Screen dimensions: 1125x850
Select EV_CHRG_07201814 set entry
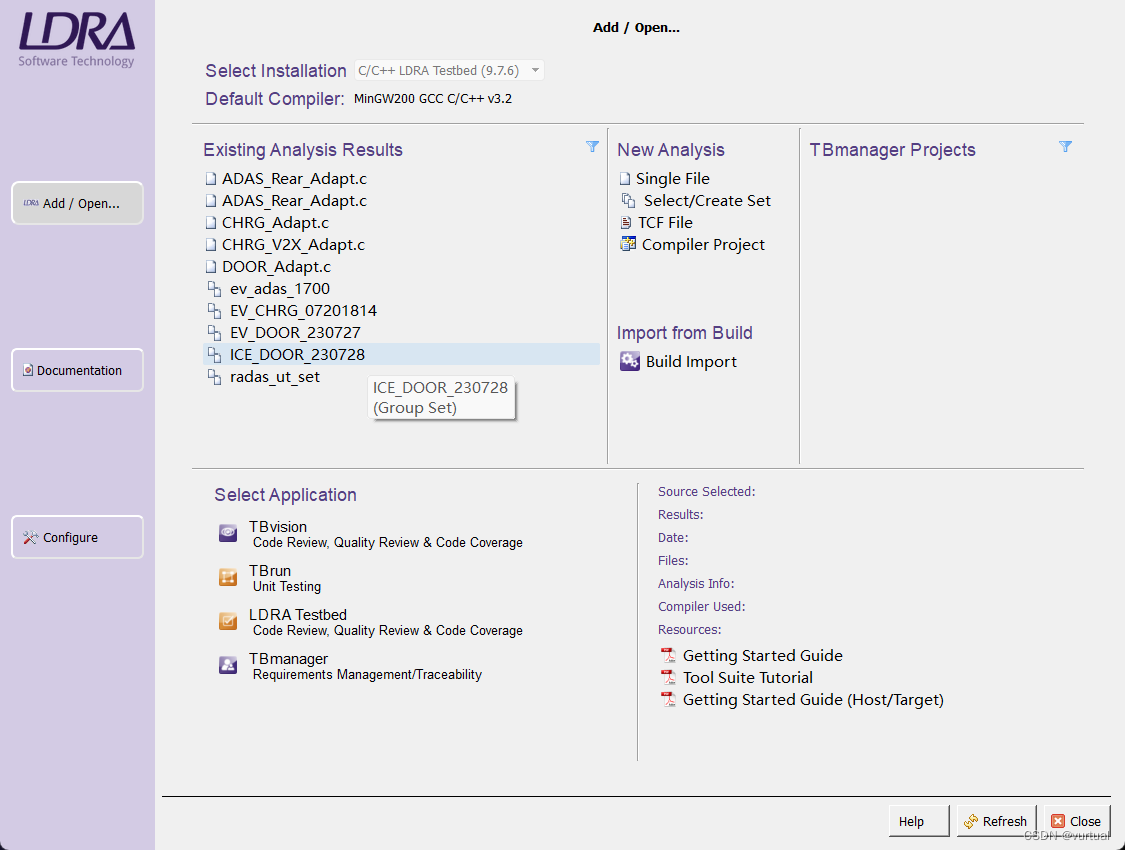coord(303,311)
